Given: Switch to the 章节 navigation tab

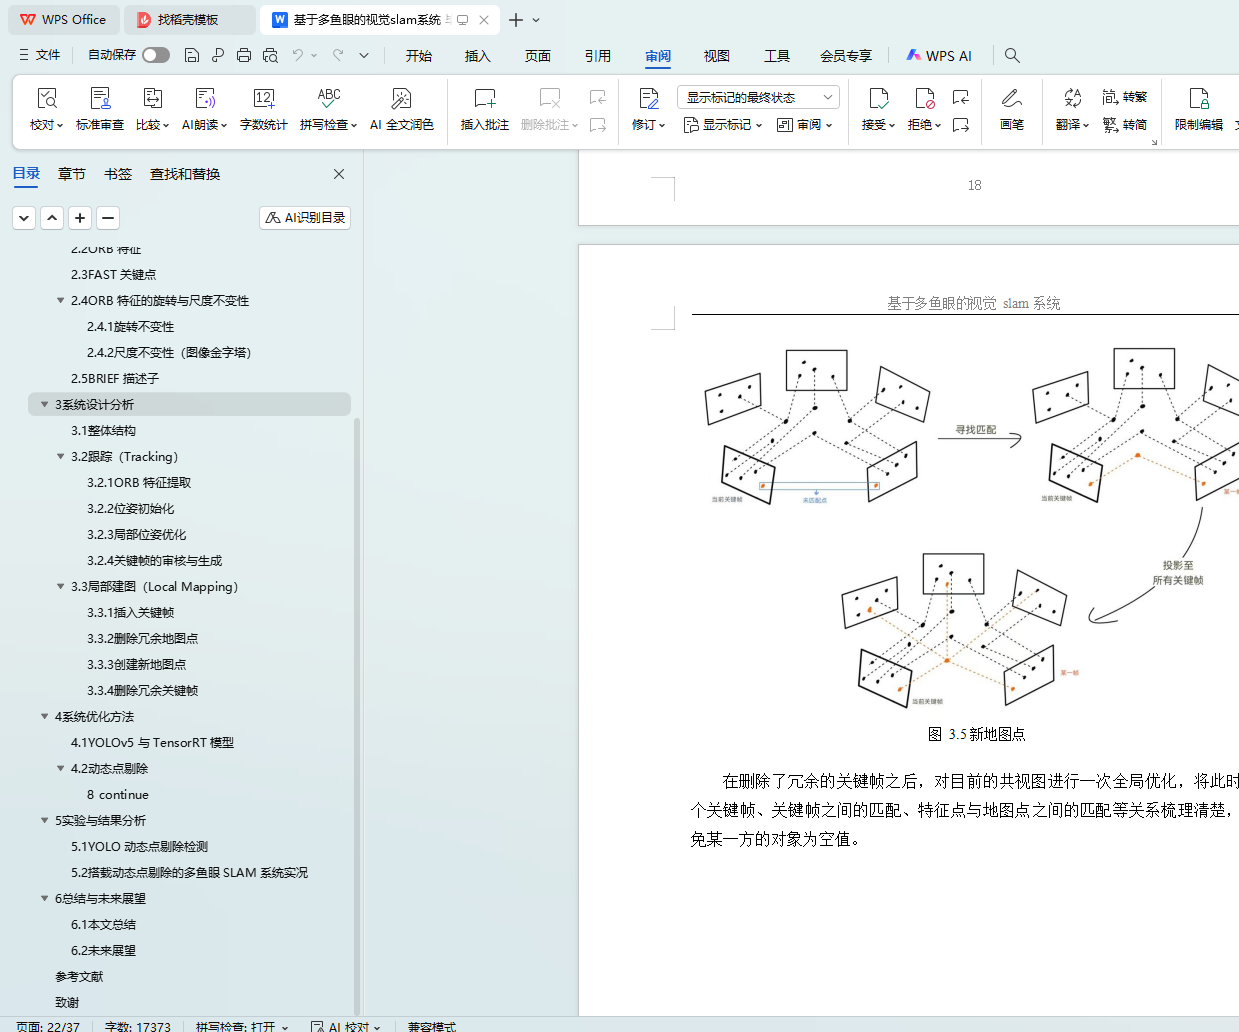Looking at the screenshot, I should (72, 174).
